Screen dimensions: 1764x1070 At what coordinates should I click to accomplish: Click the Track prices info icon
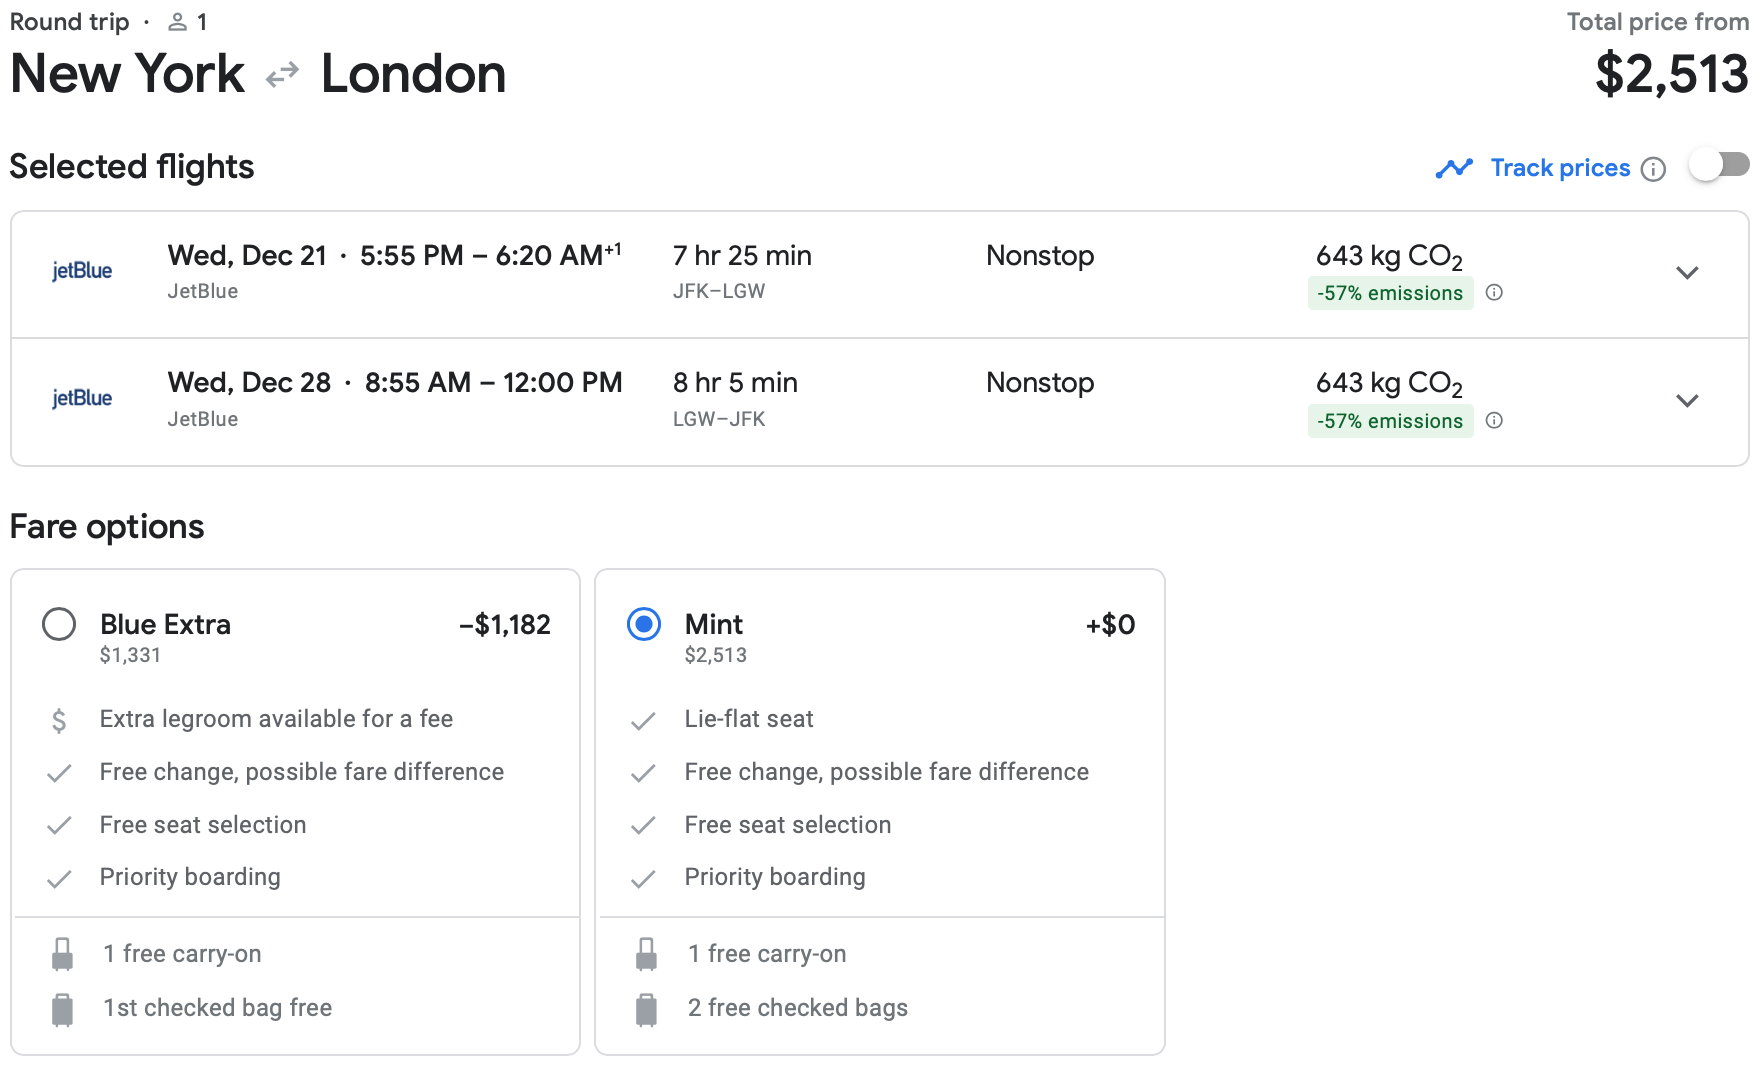(1654, 169)
